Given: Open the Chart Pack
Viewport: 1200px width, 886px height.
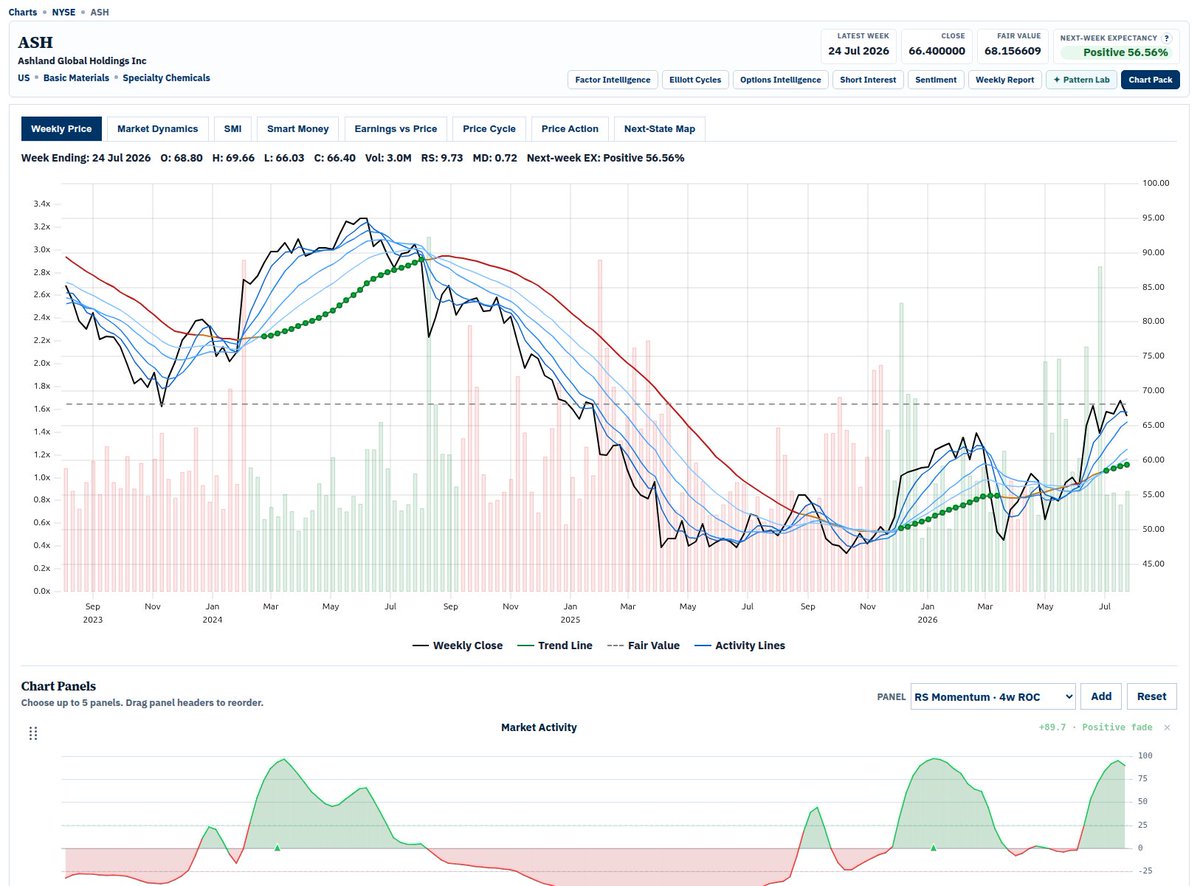Looking at the screenshot, I should [1150, 80].
